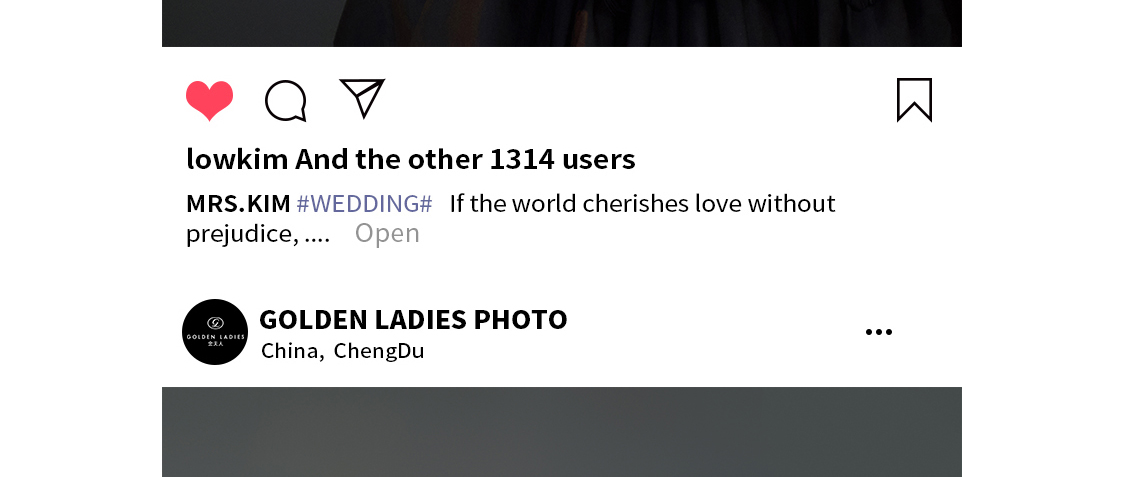Open the GOLDEN LADIES PHOTO account name
The width and height of the screenshot is (1125, 477).
413,319
